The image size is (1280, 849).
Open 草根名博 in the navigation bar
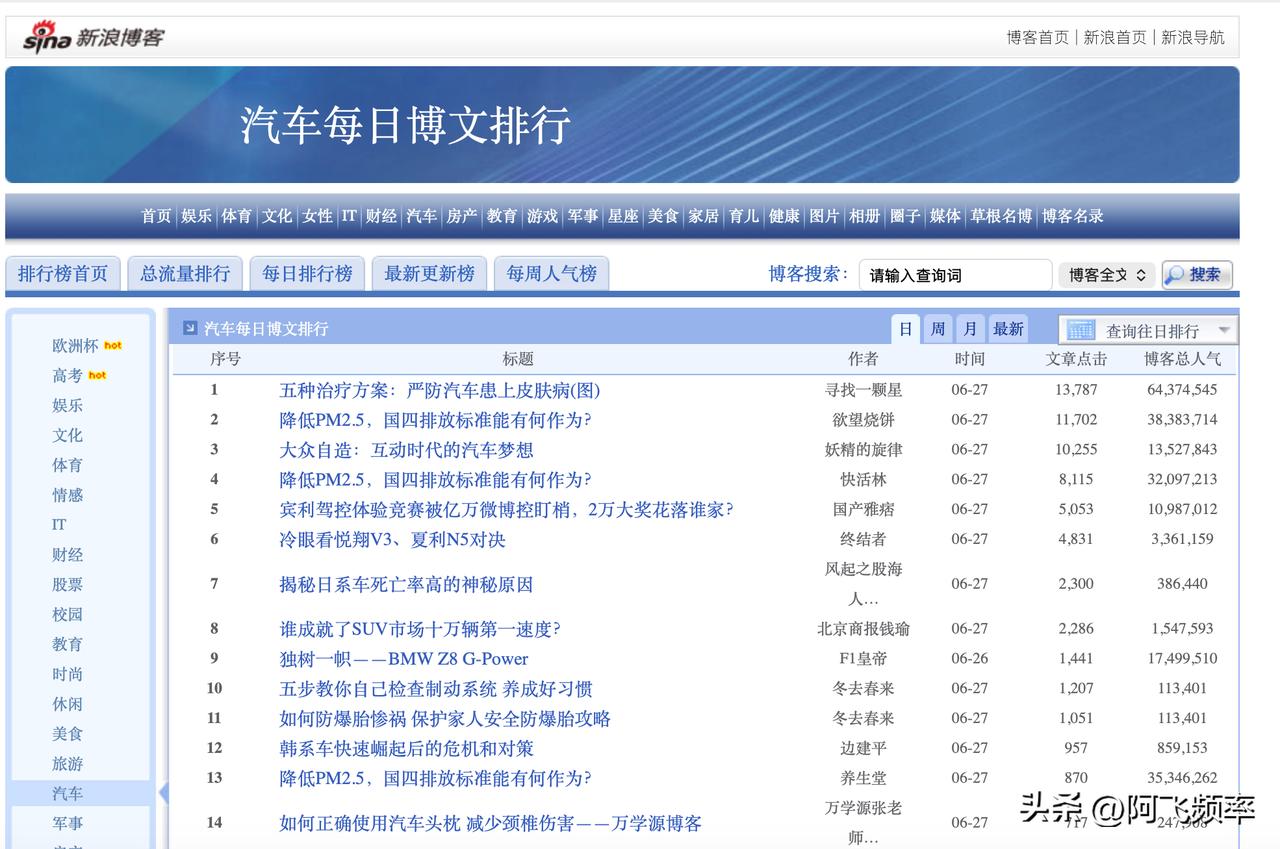point(1001,216)
